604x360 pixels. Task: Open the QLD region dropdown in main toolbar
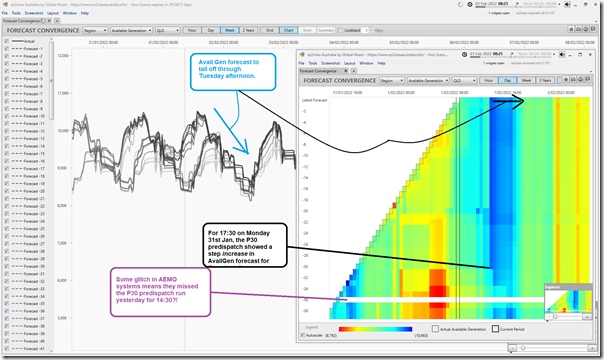[x=168, y=30]
